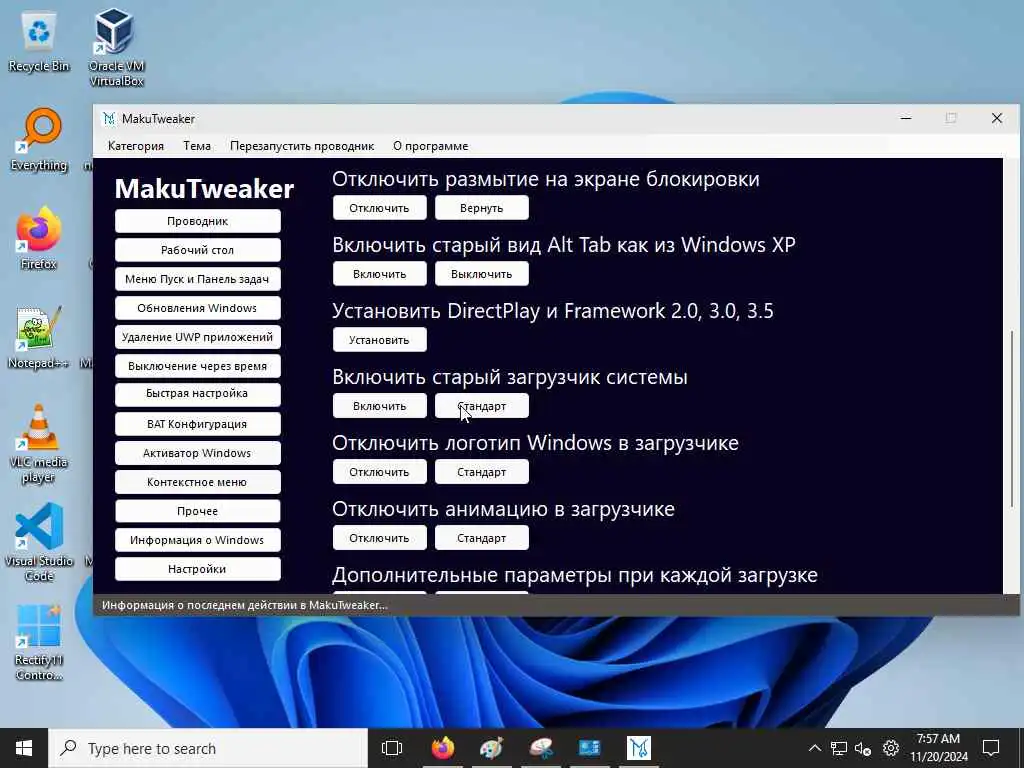Click Перезапустить проводник menu item
This screenshot has height=768, width=1024.
(302, 146)
